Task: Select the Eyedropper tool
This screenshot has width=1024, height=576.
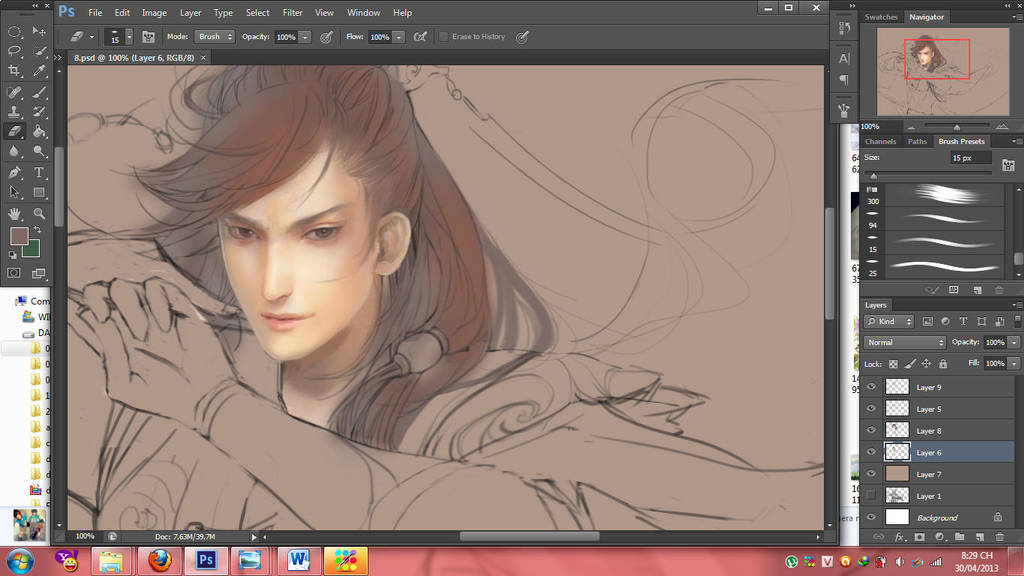Action: [x=40, y=71]
